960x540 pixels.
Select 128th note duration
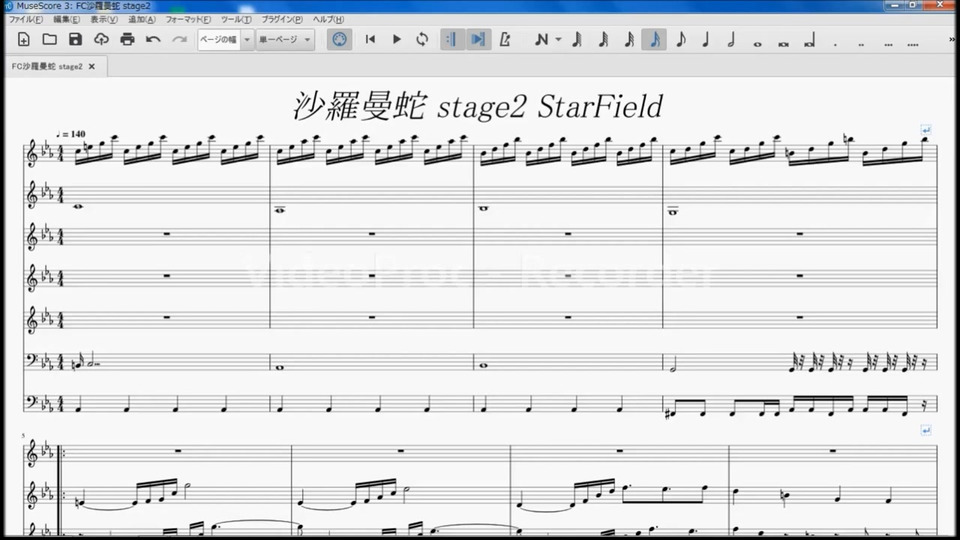point(576,40)
